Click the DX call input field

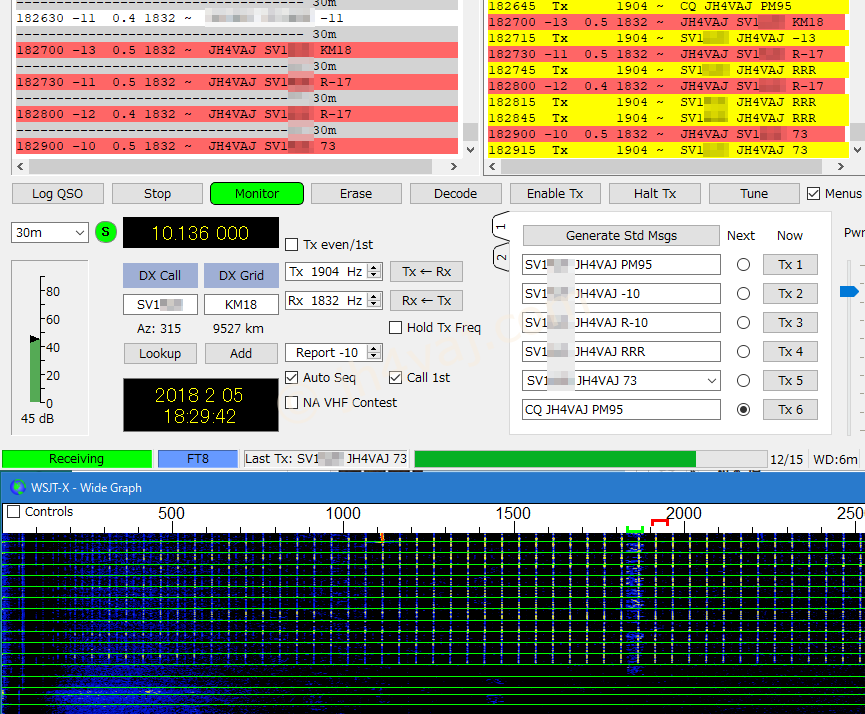tap(160, 305)
